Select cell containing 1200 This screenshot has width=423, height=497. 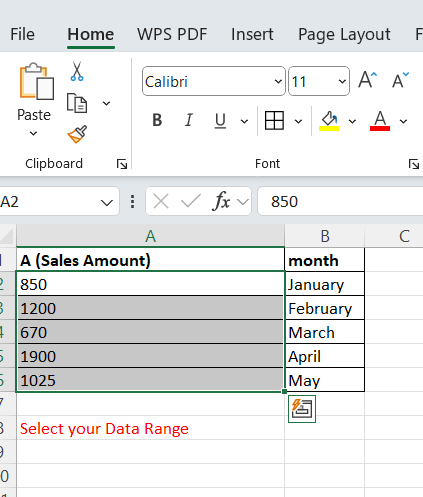pos(150,308)
